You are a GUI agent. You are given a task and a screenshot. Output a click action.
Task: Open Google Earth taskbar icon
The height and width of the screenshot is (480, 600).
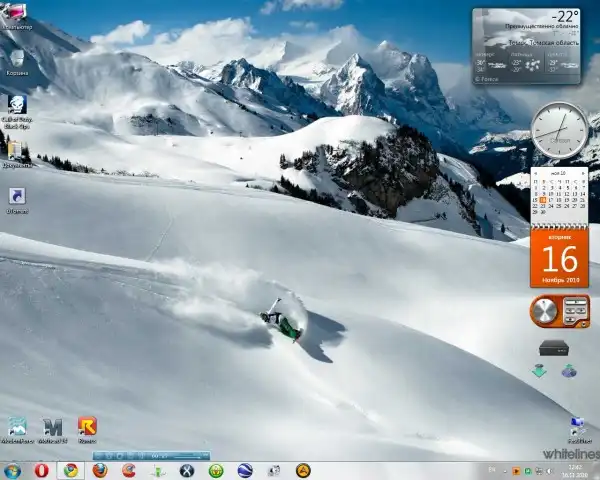coord(245,470)
